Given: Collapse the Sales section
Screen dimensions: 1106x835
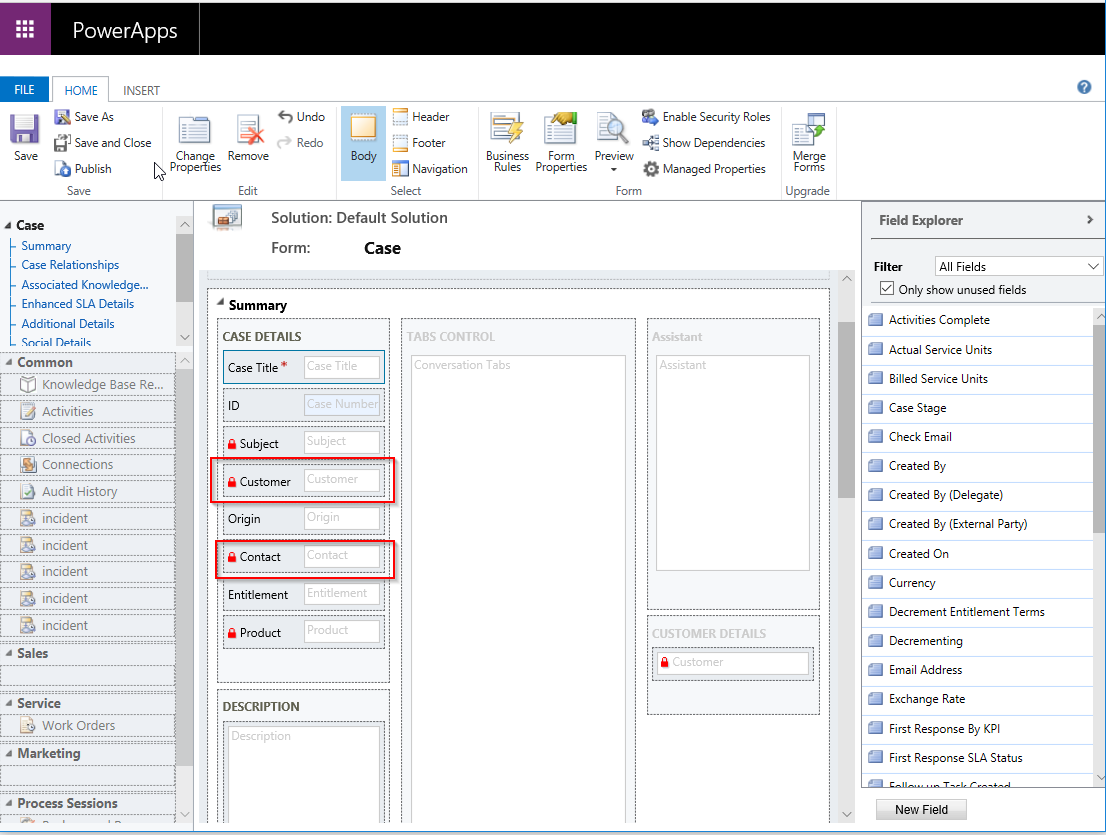Looking at the screenshot, I should 9,653.
